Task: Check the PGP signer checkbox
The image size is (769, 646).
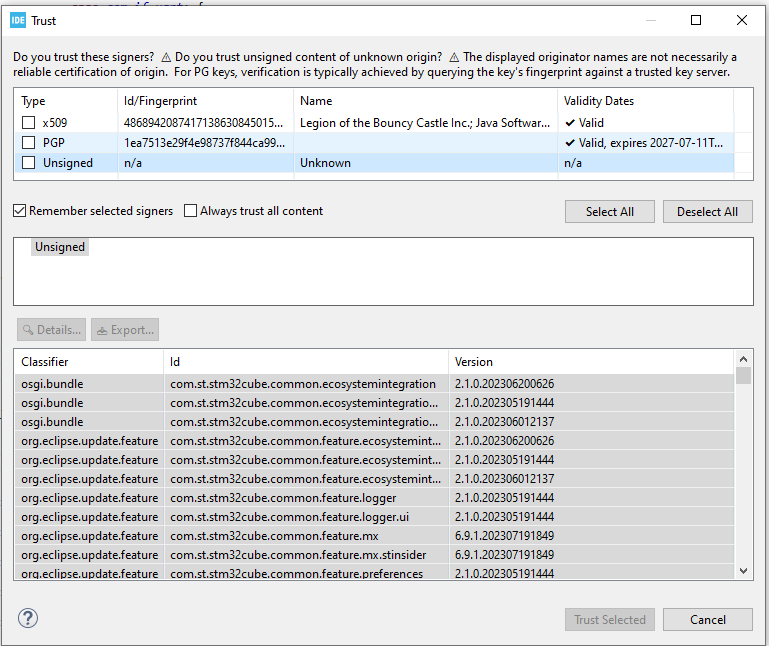Action: pyautogui.click(x=28, y=143)
